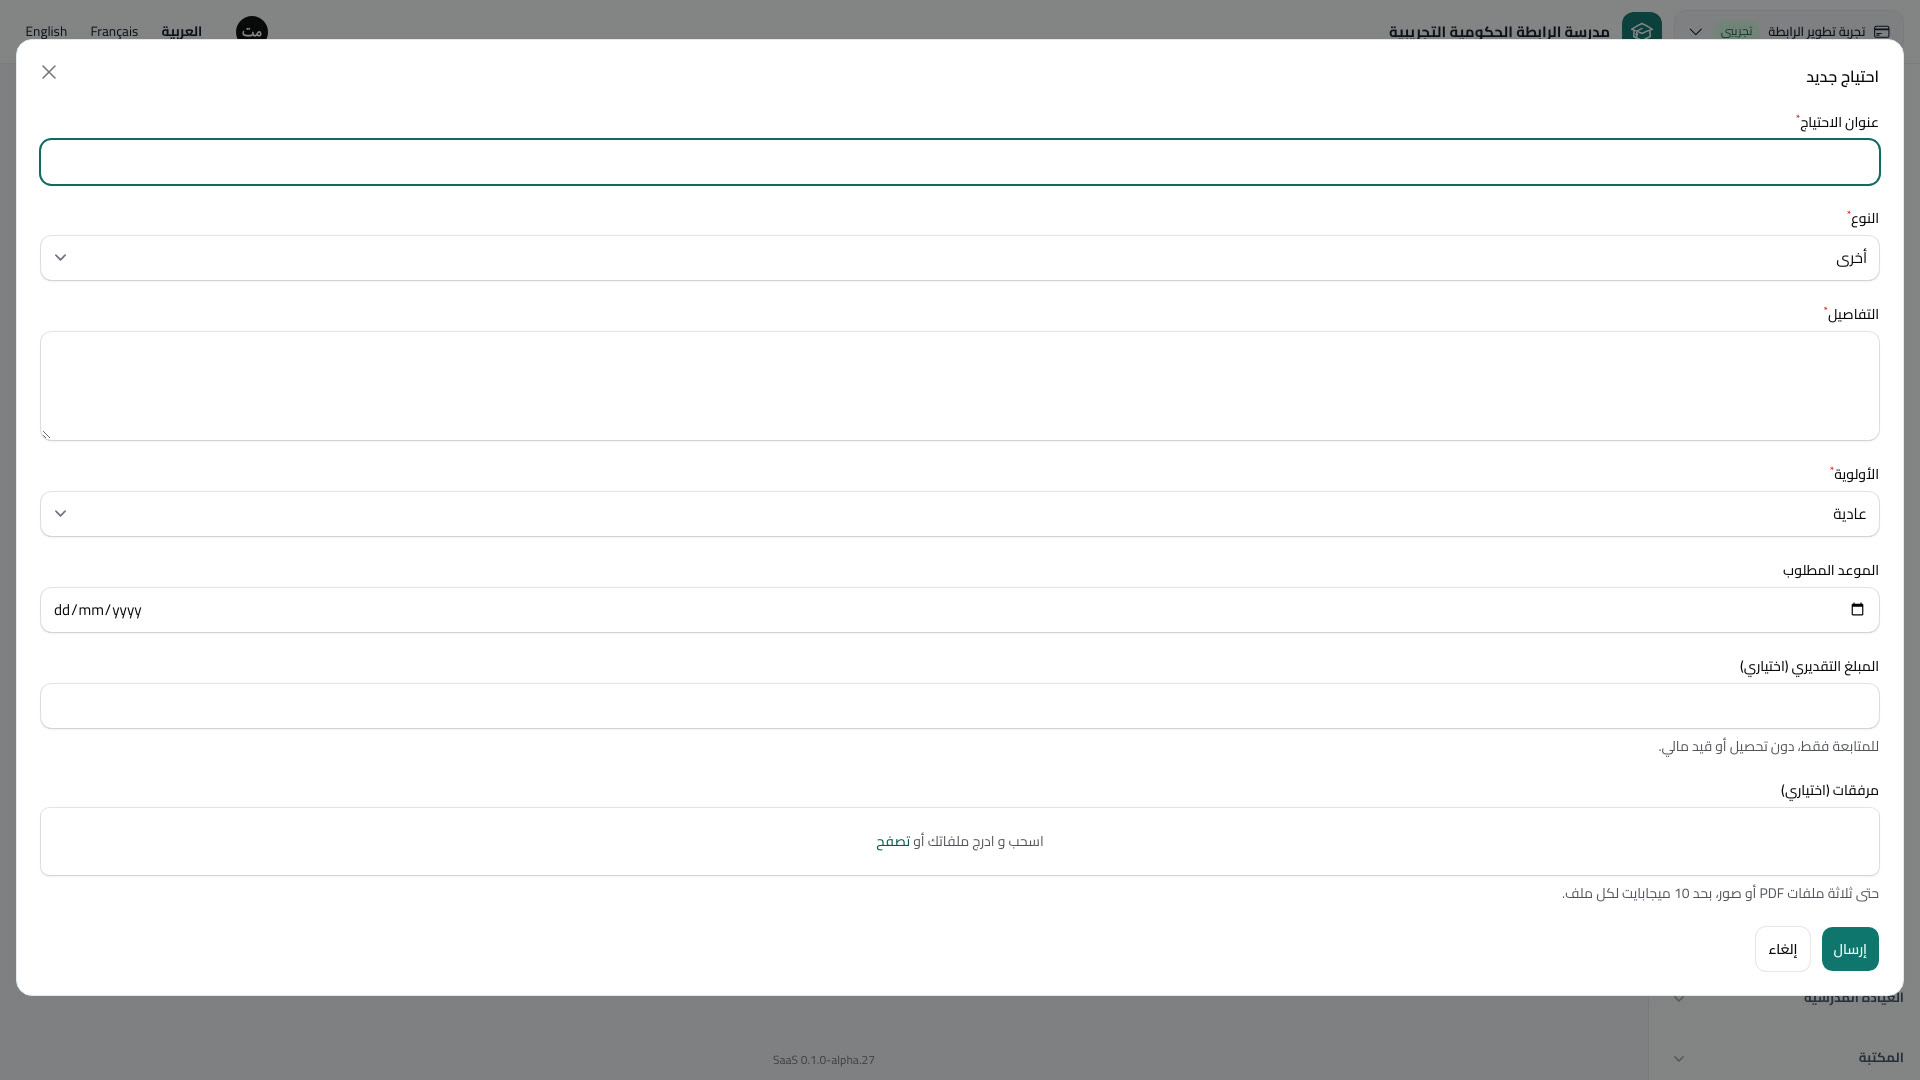Switch language to English
The height and width of the screenshot is (1080, 1920).
pyautogui.click(x=46, y=32)
